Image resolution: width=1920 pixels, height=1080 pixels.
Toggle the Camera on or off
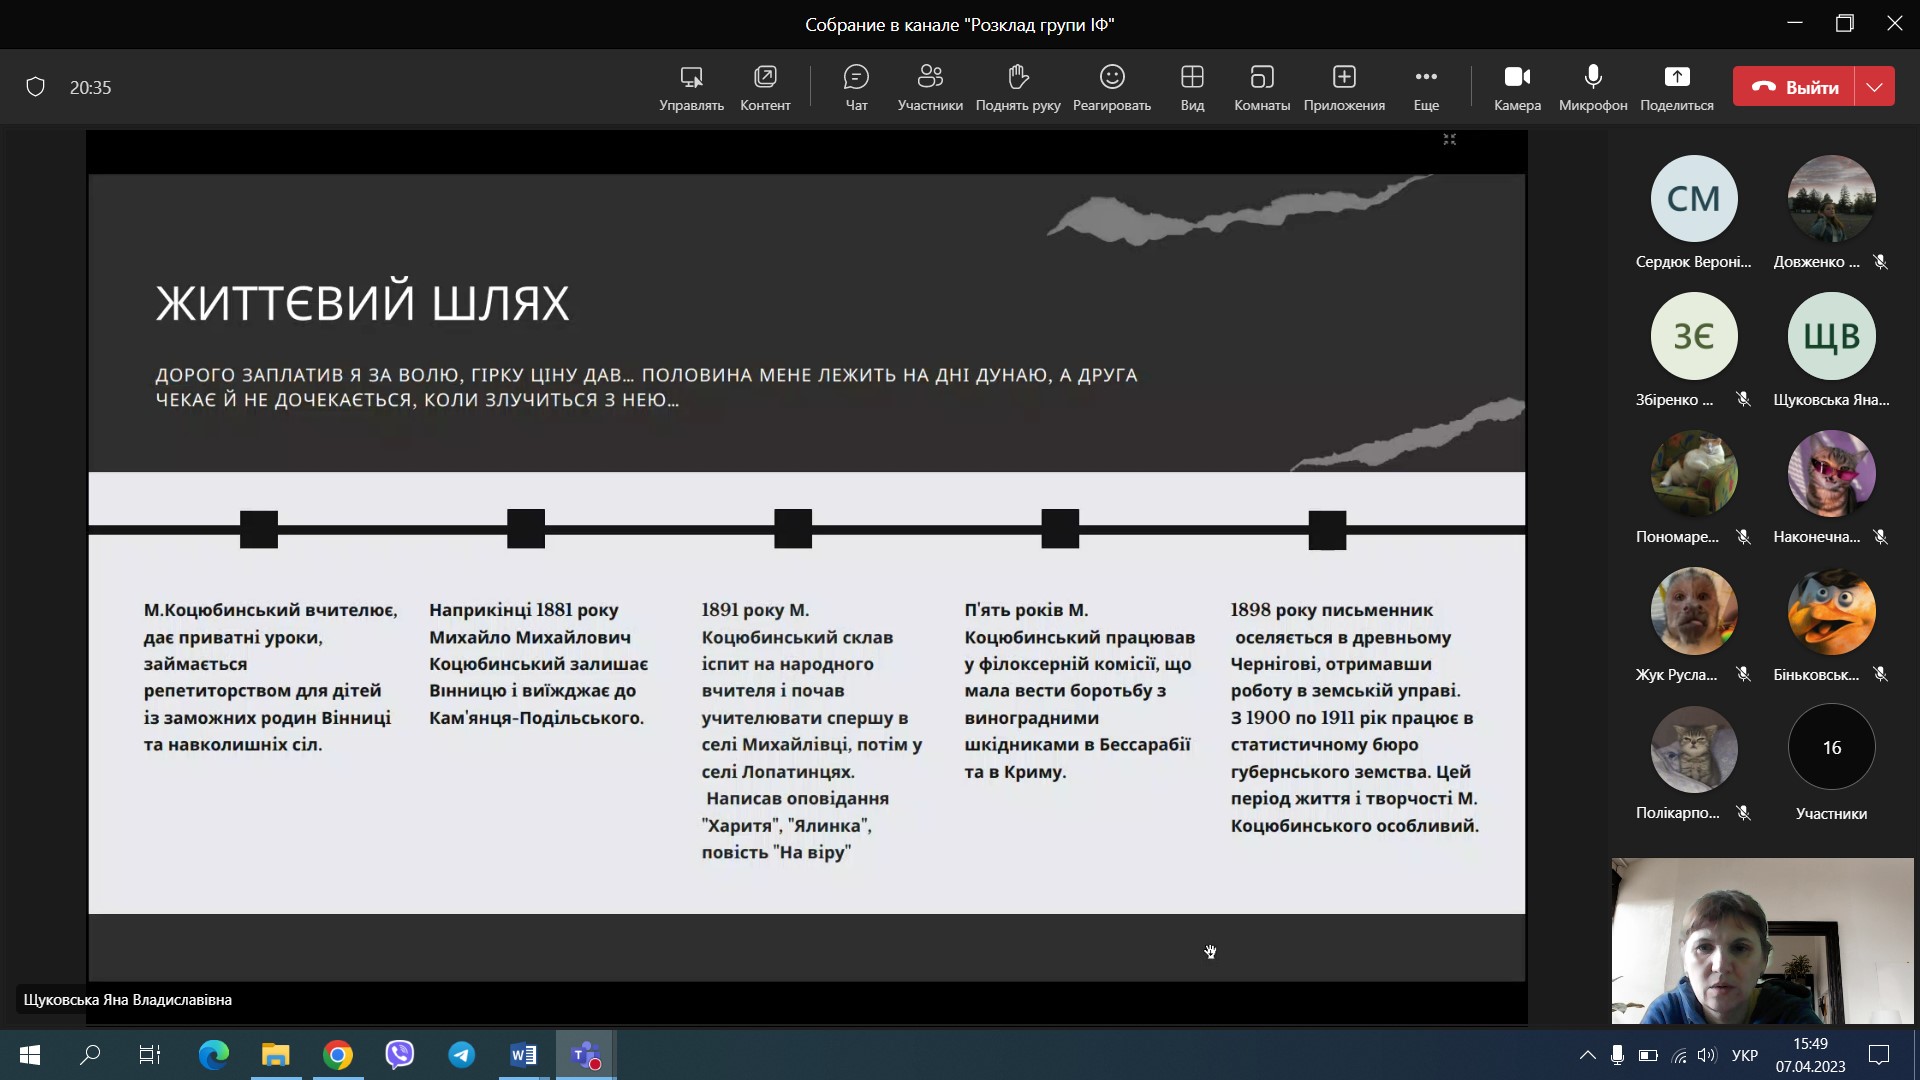(x=1517, y=78)
